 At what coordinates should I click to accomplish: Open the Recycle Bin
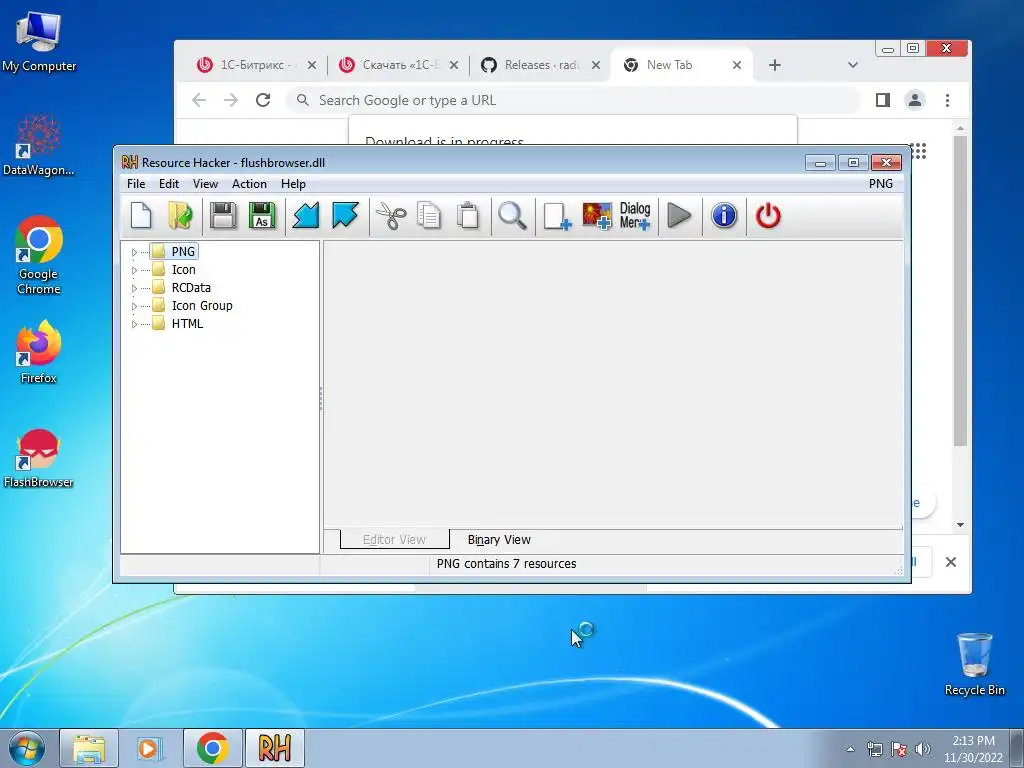point(974,664)
